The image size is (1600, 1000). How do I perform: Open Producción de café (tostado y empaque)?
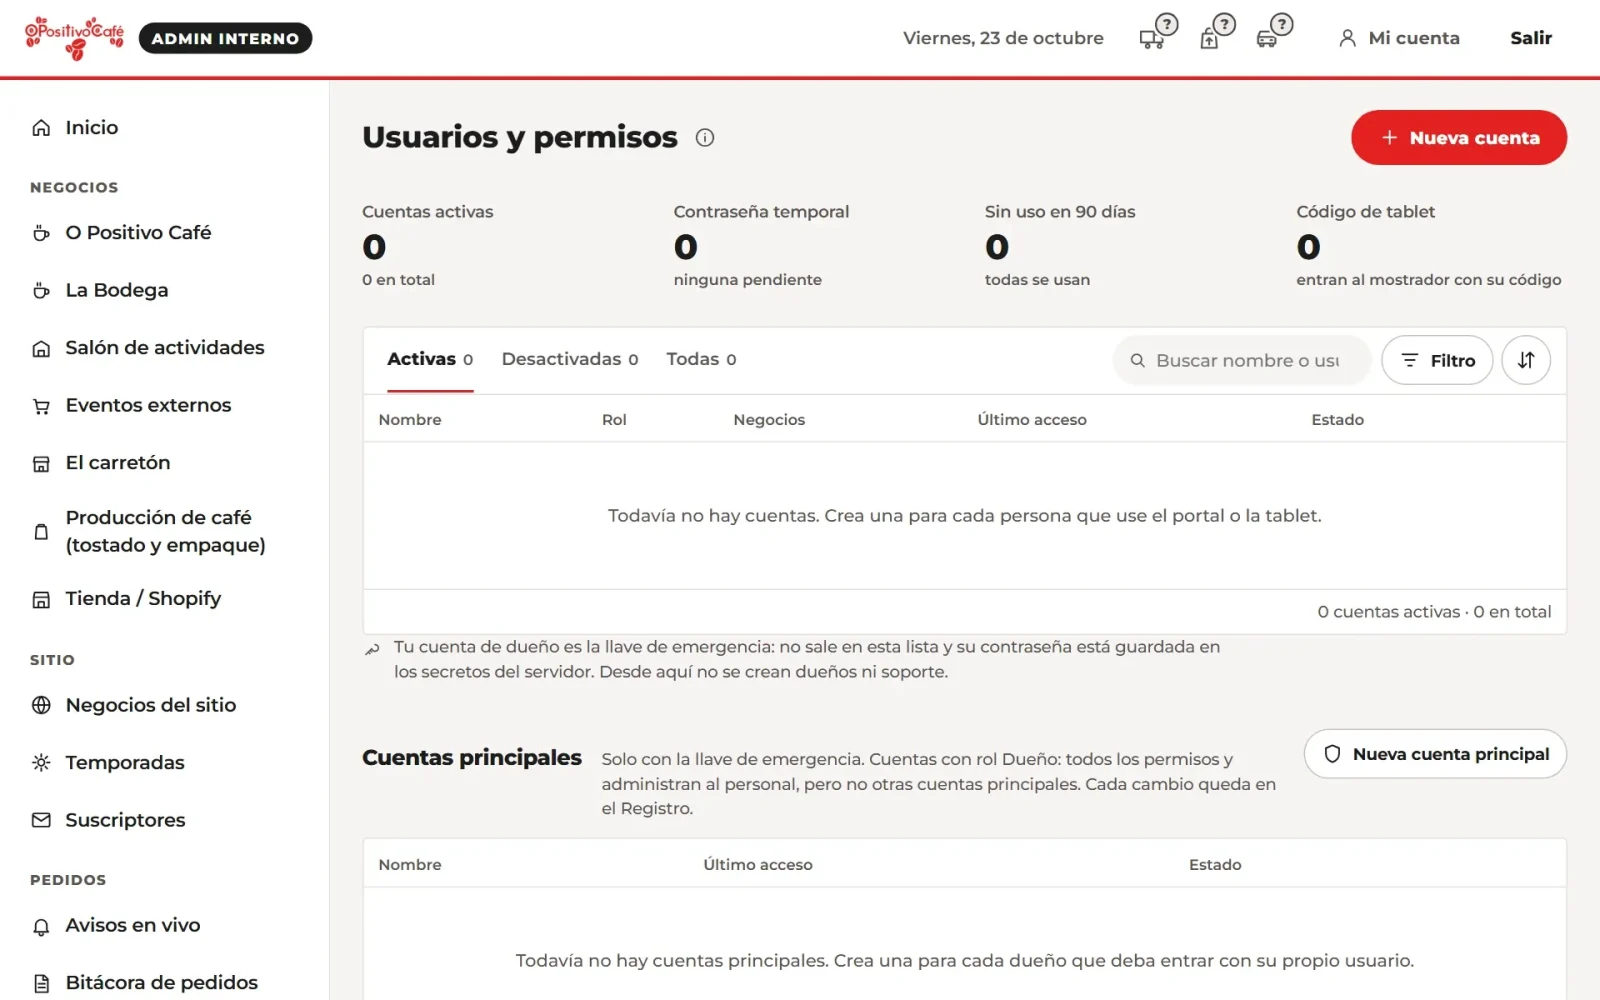coord(164,531)
